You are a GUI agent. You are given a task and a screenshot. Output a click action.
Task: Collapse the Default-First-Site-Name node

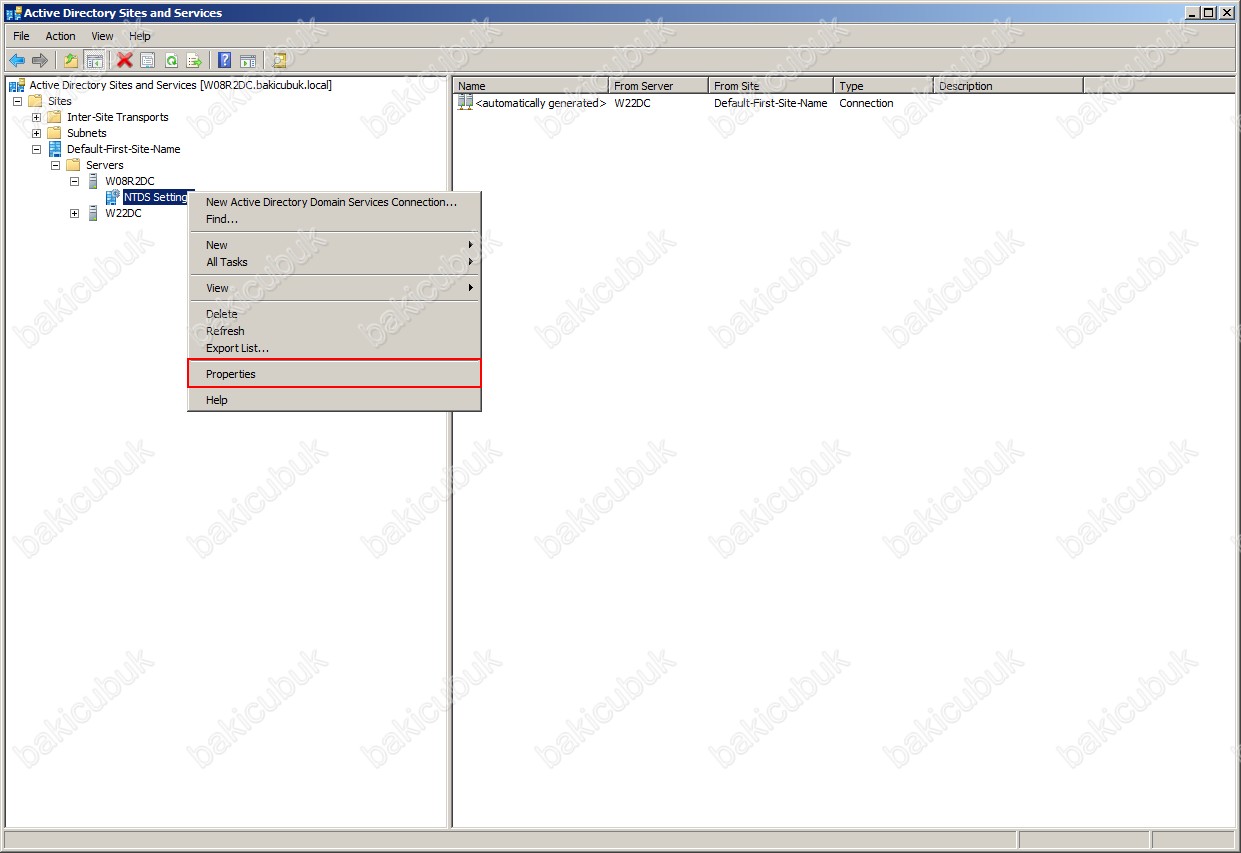[x=36, y=149]
